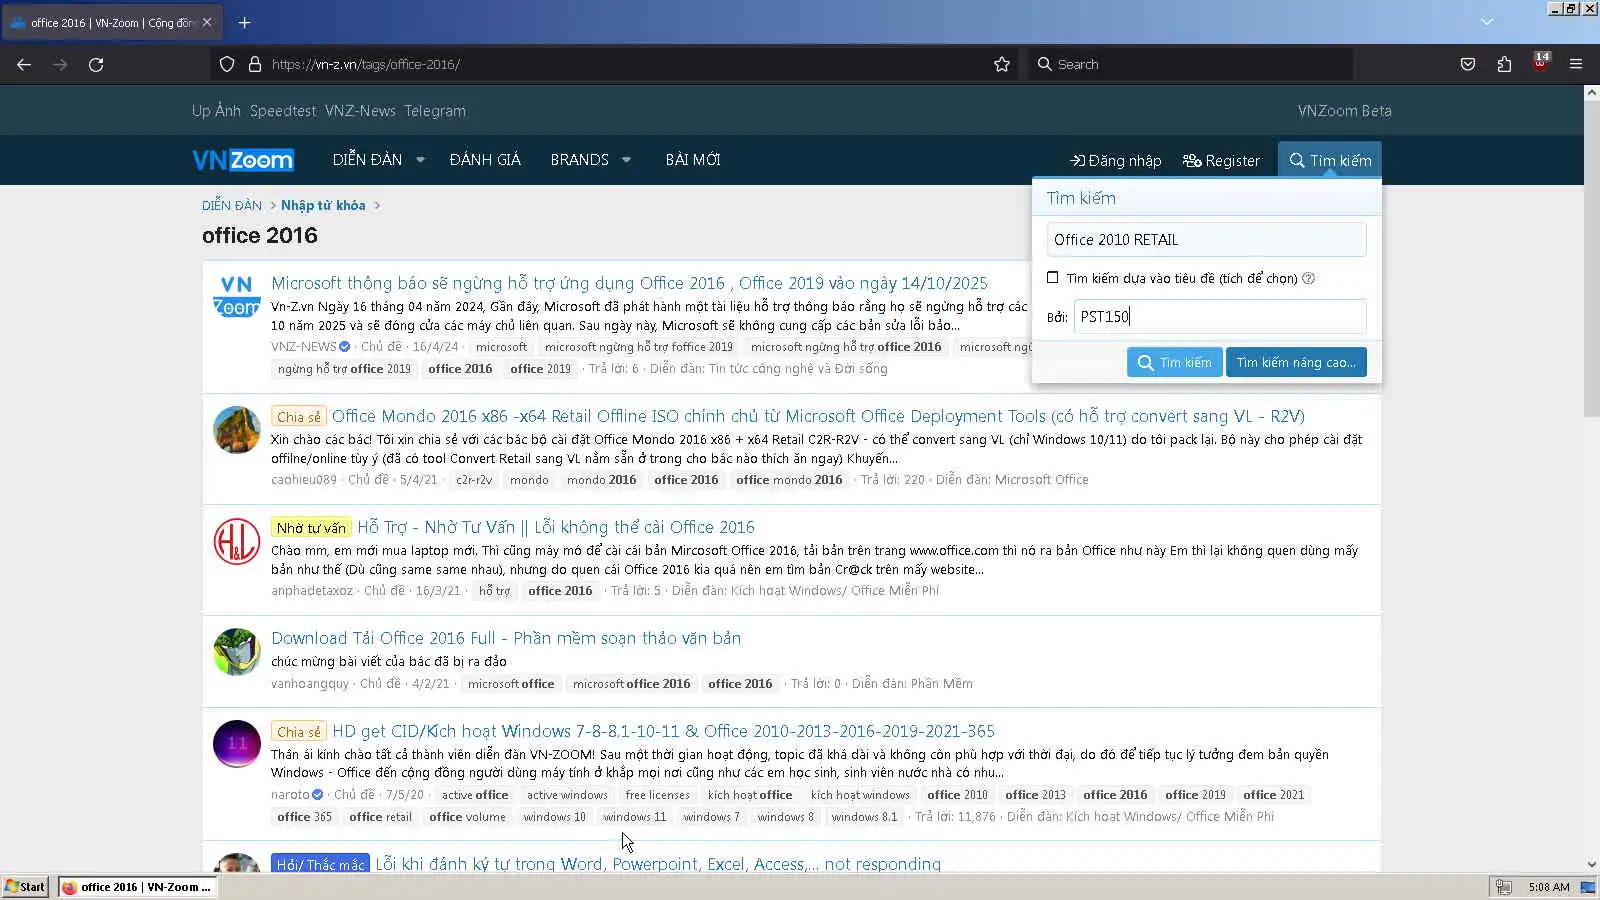Click the Register link
Screen dimensions: 1600x900
1221,161
